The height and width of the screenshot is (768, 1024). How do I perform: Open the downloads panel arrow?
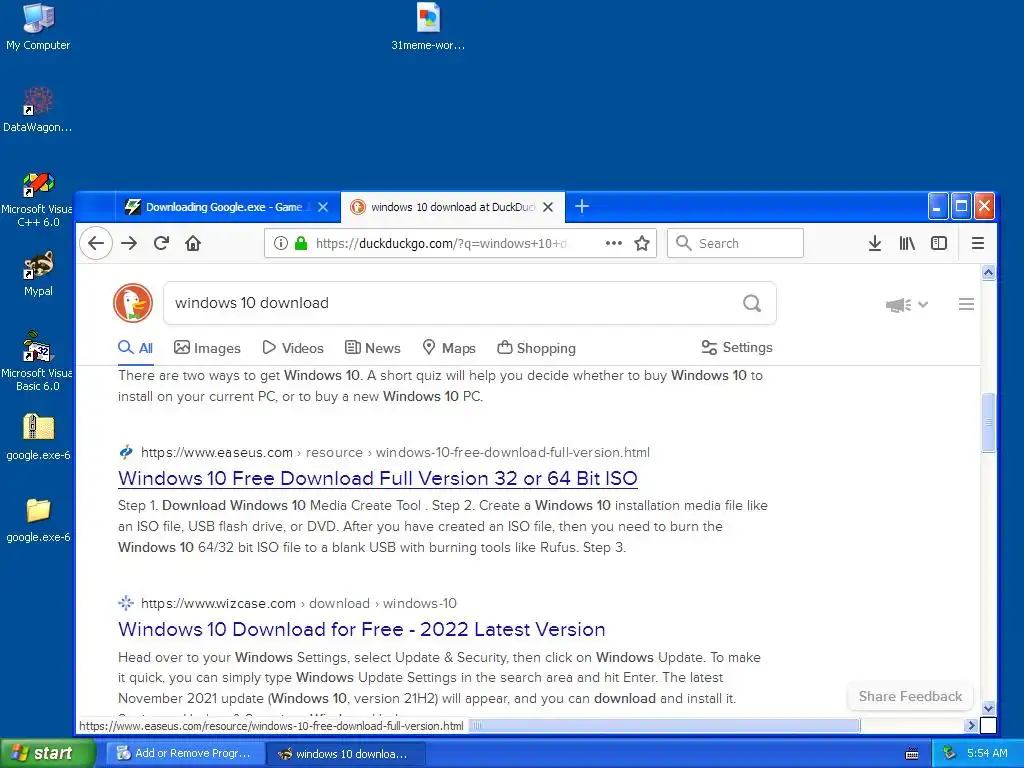(875, 244)
